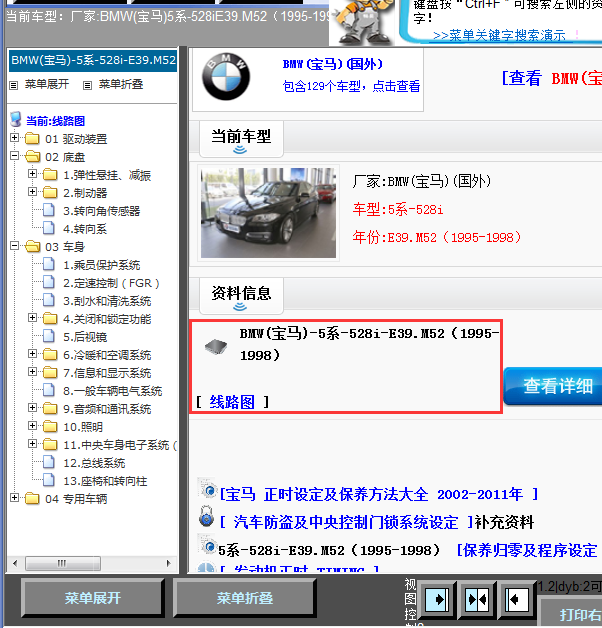Expand 1.弹性悬挂、减振 node

32,174
